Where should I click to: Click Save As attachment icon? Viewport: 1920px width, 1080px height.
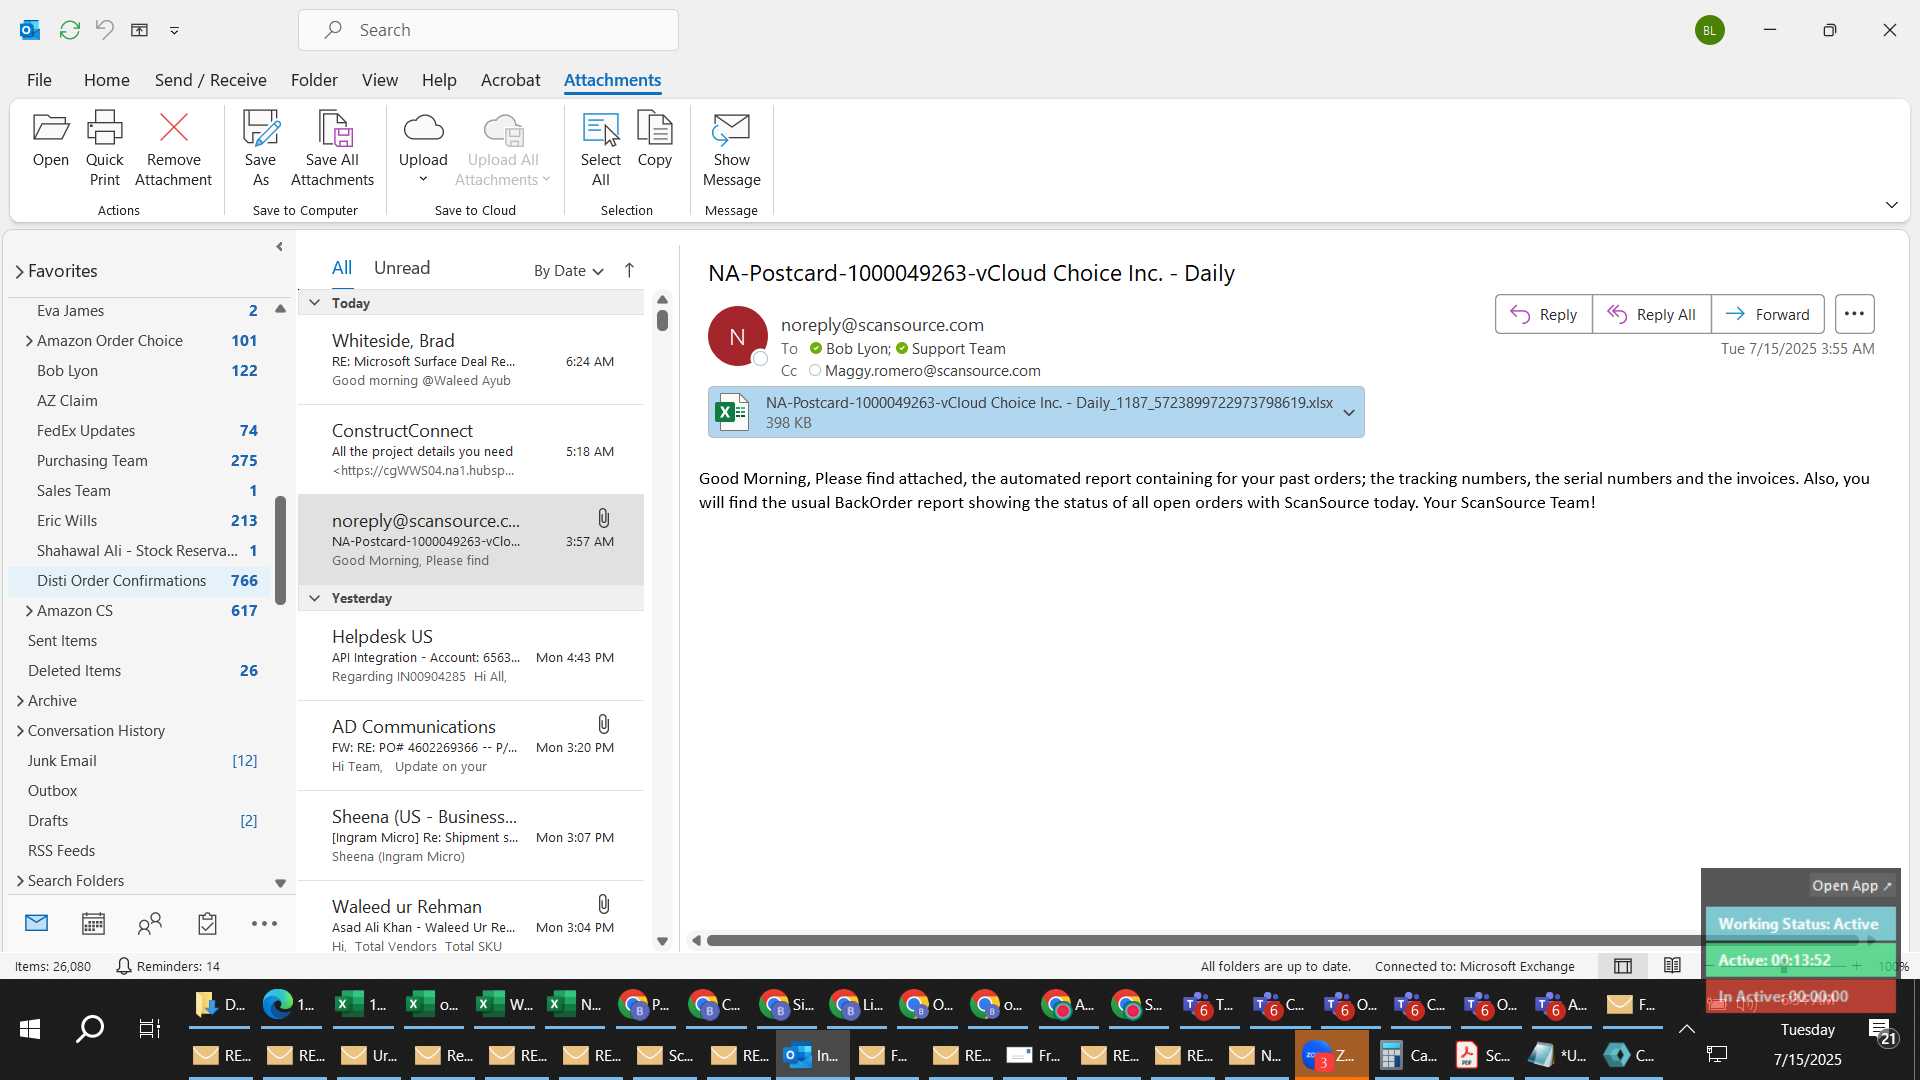[260, 148]
